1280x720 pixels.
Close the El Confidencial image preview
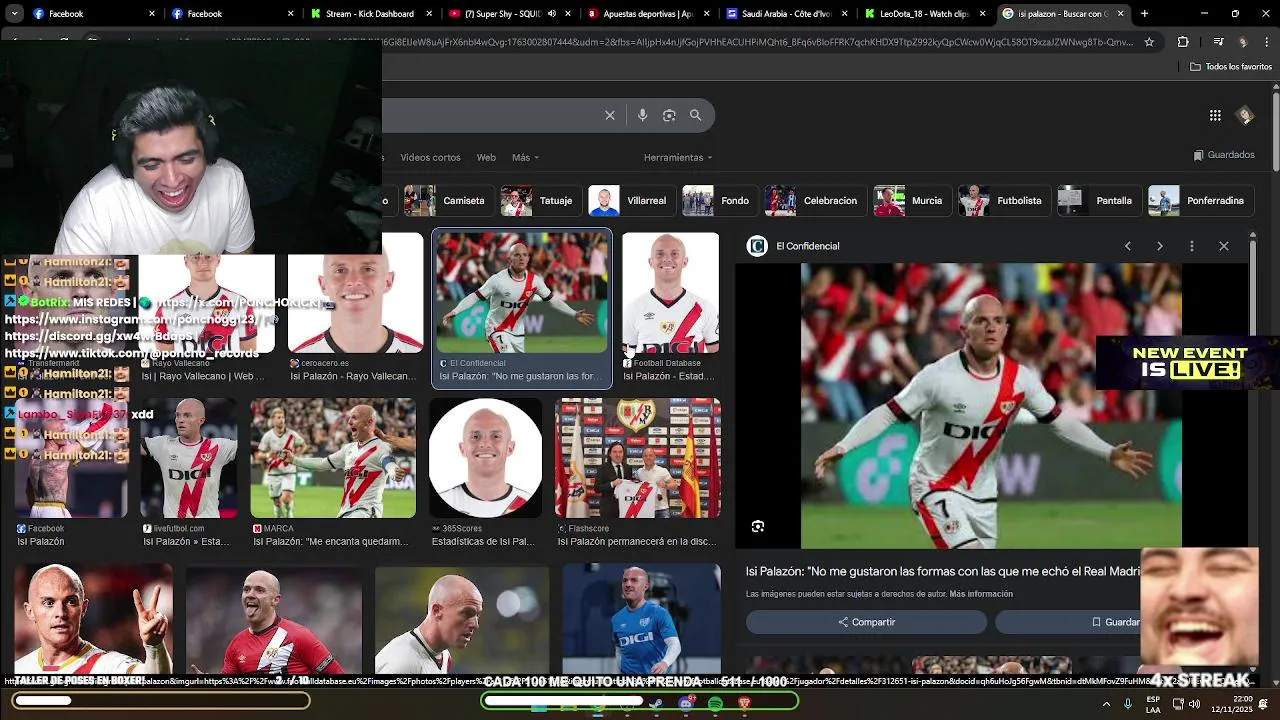(1224, 246)
